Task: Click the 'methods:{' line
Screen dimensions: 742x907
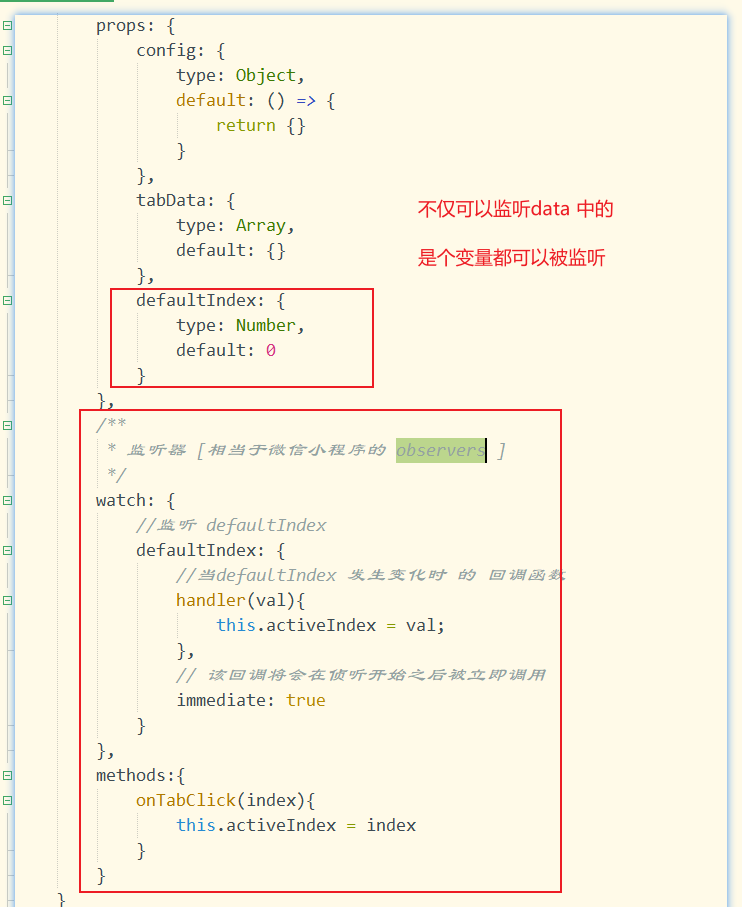Action: [141, 775]
